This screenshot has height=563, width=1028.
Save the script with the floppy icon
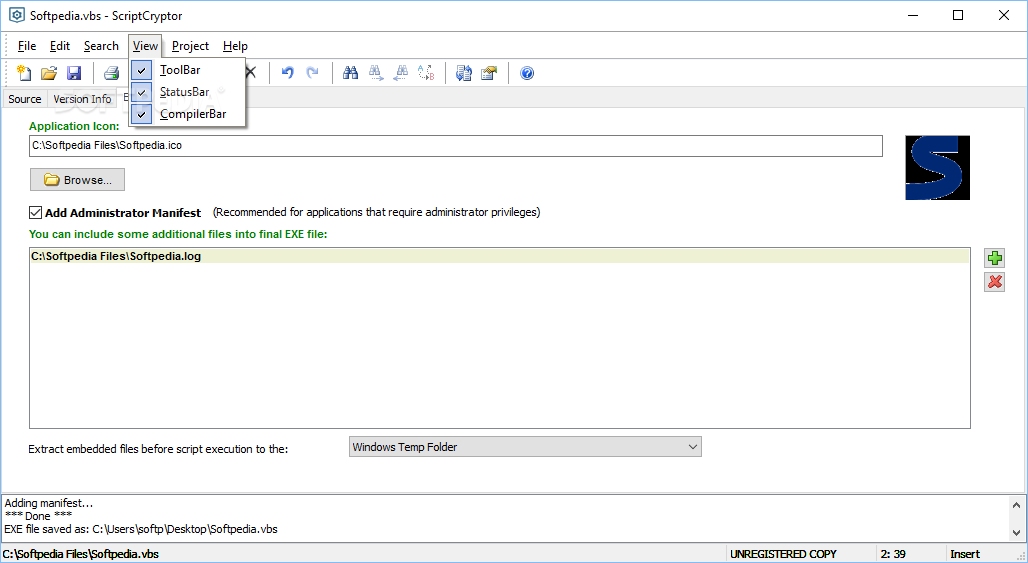click(74, 73)
